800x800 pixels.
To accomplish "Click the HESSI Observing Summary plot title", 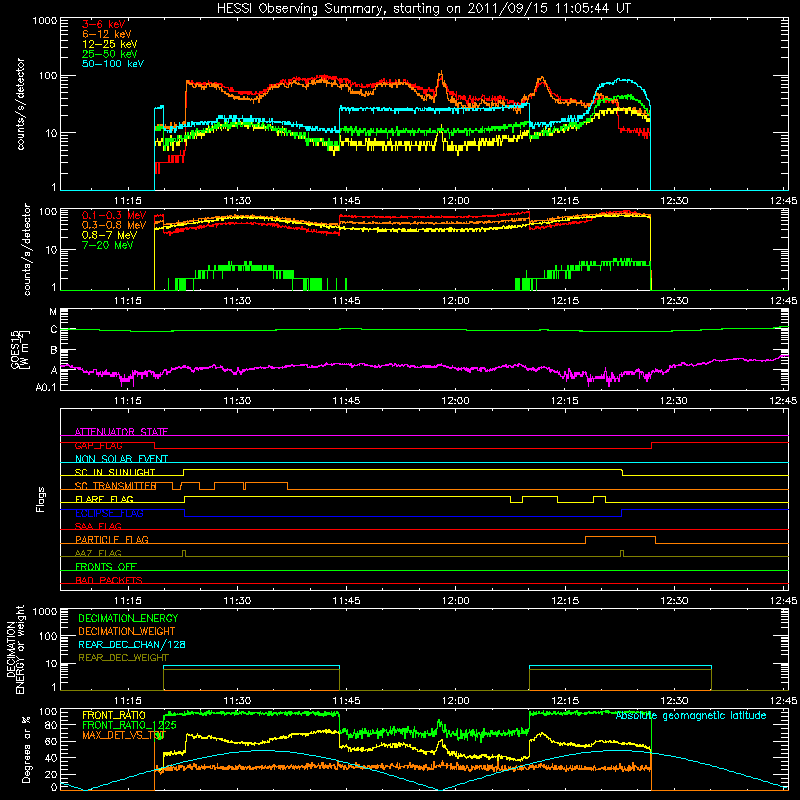I will [x=423, y=9].
